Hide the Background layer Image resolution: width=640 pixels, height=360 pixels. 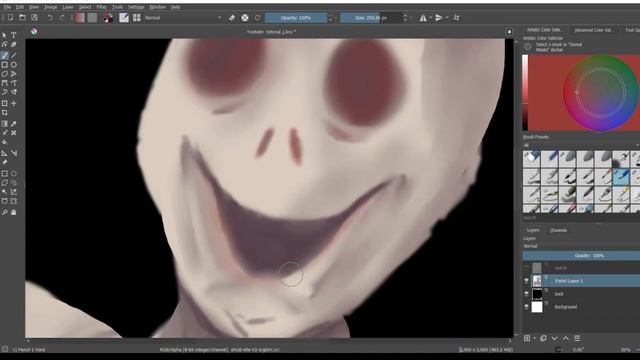[527, 307]
